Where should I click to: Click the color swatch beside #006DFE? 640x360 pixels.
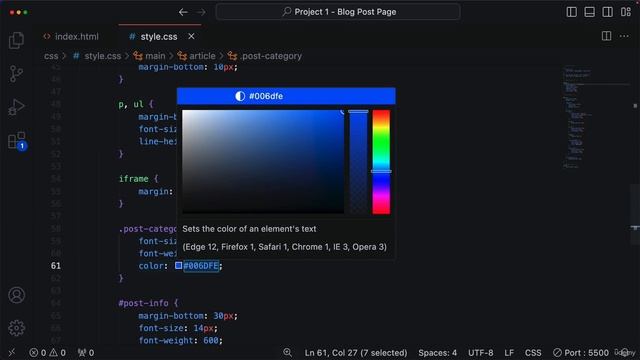(x=178, y=266)
